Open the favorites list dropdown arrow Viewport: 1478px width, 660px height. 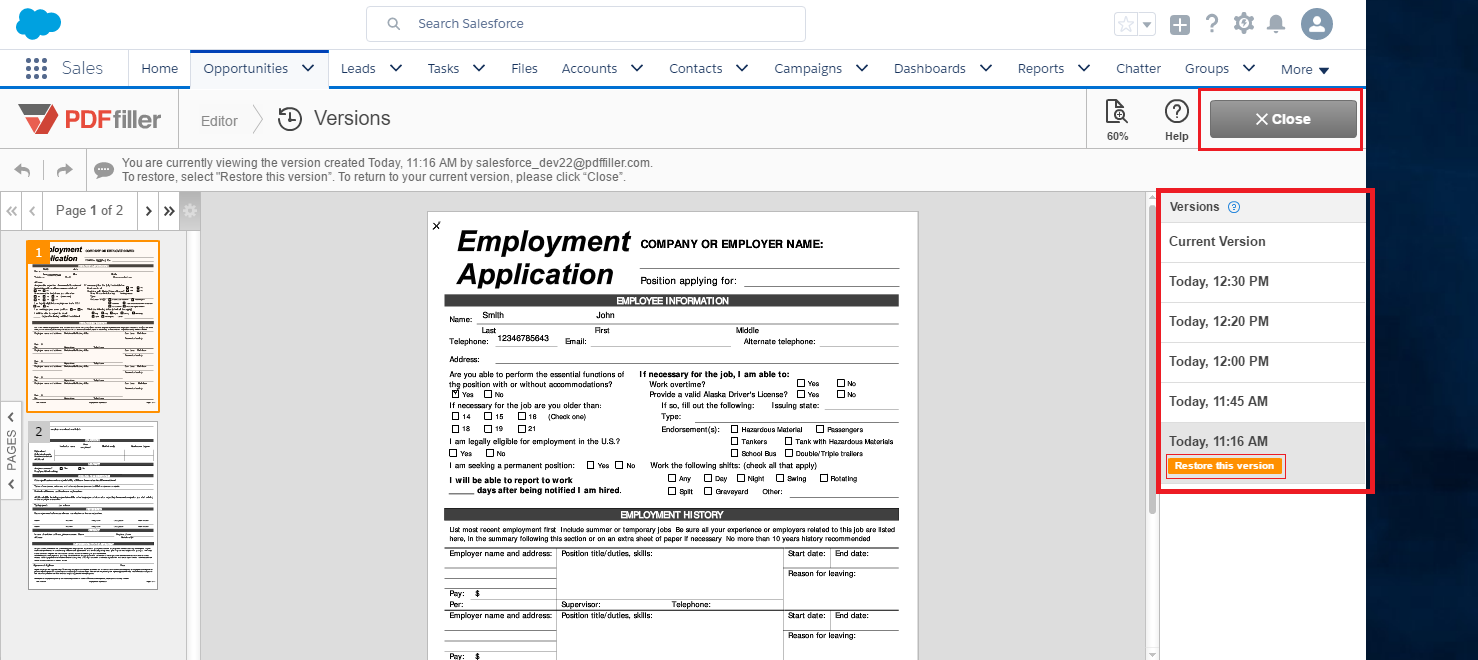tap(1147, 24)
